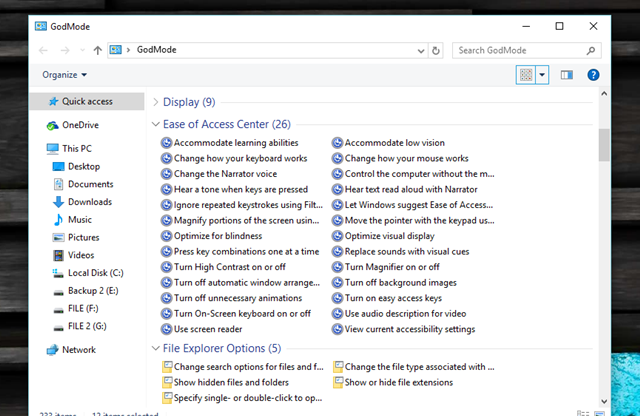The width and height of the screenshot is (640, 416).
Task: Click the change view layout icon
Action: coord(526,75)
